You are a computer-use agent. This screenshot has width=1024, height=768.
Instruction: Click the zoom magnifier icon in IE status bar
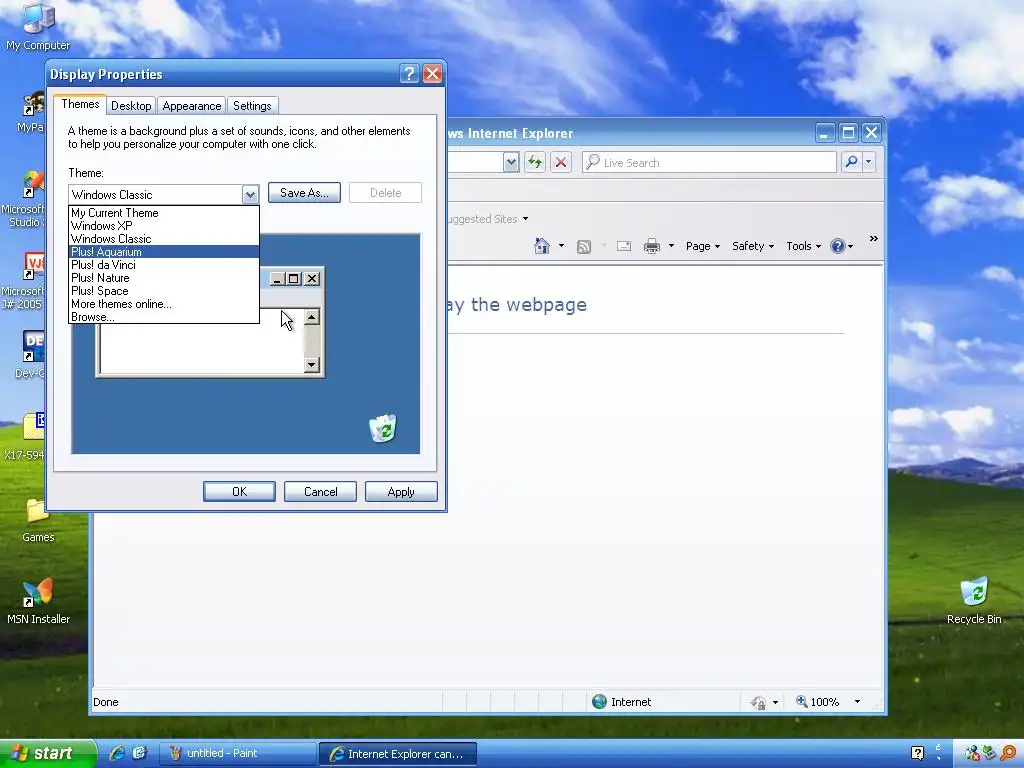801,701
